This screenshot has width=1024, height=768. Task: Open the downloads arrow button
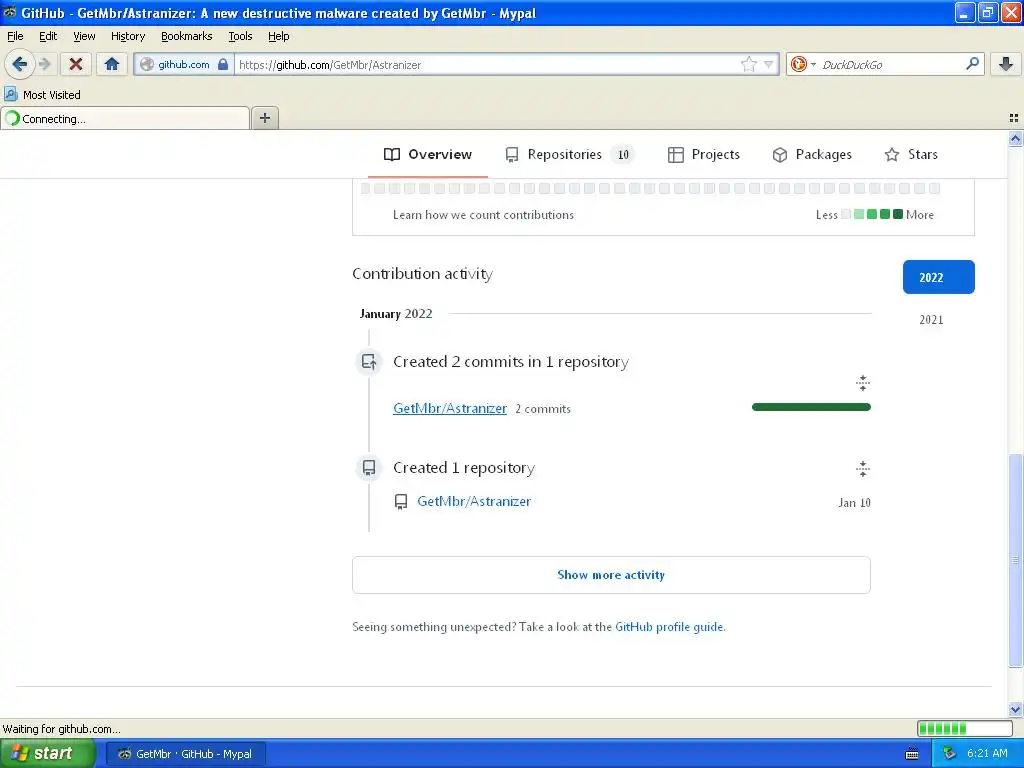[1006, 64]
